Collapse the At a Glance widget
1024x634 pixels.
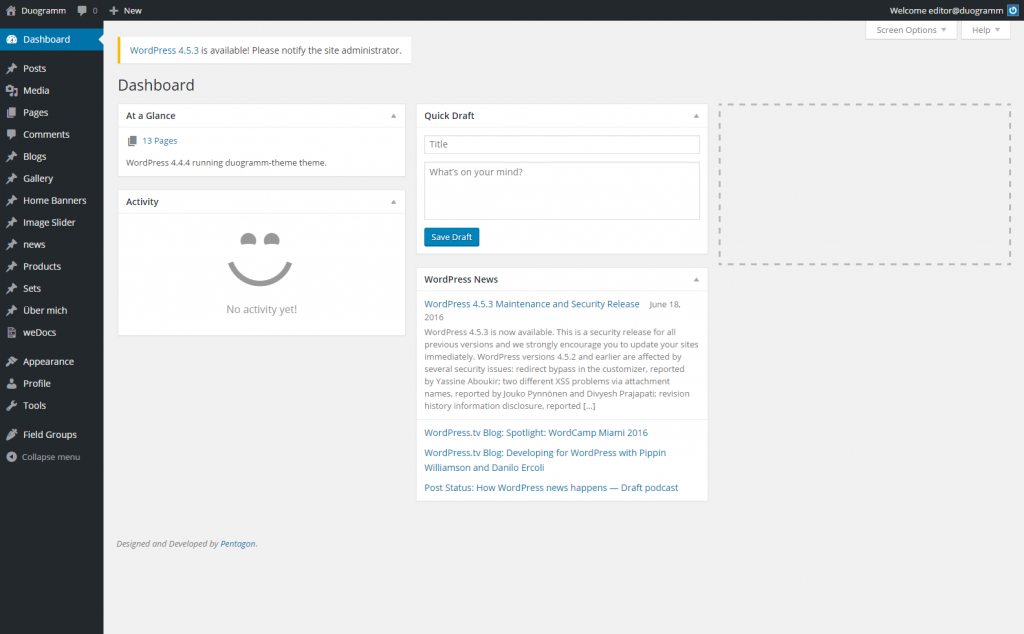point(393,116)
